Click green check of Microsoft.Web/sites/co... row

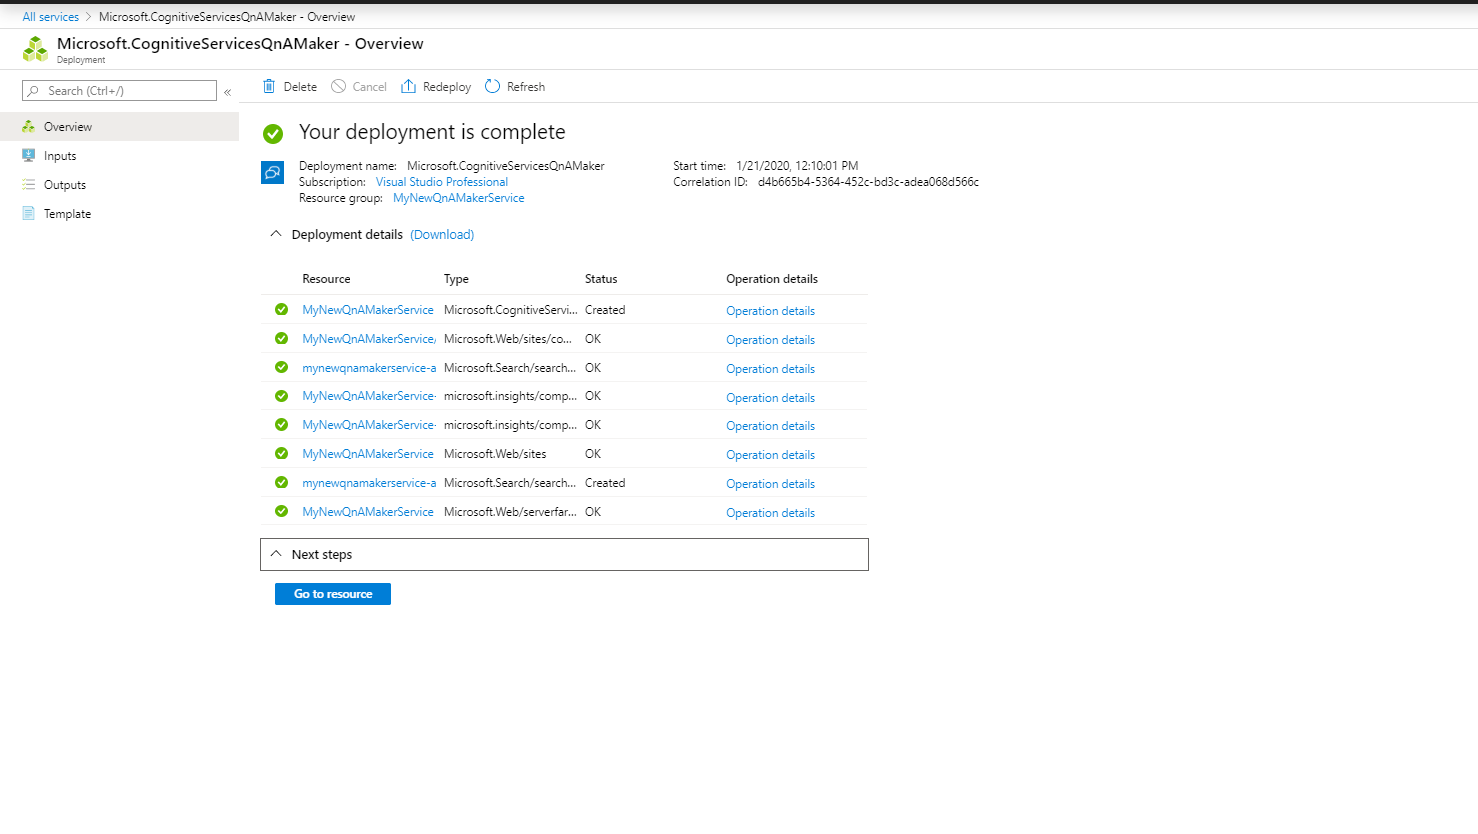(281, 339)
